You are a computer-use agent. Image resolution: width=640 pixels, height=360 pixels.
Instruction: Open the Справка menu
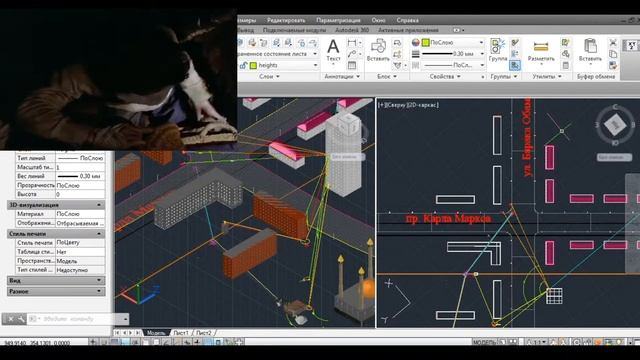point(407,20)
